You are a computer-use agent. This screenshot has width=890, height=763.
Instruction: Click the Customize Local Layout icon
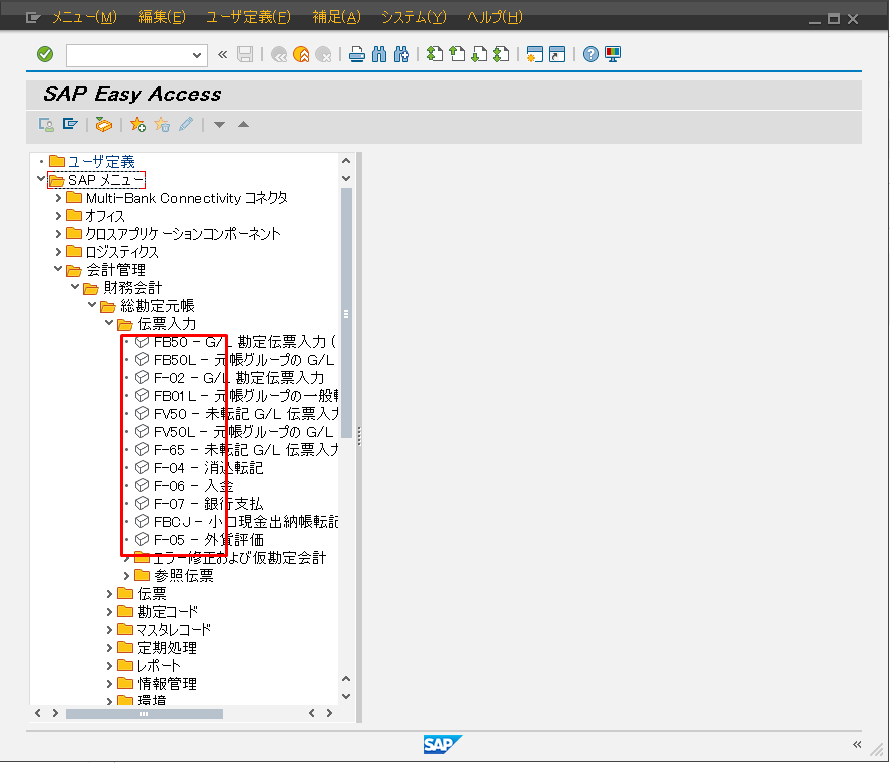click(612, 54)
